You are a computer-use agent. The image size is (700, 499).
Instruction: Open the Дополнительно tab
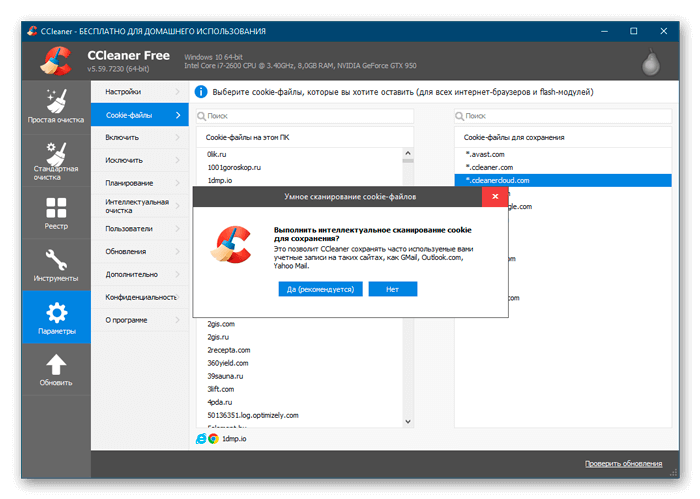pyautogui.click(x=140, y=274)
